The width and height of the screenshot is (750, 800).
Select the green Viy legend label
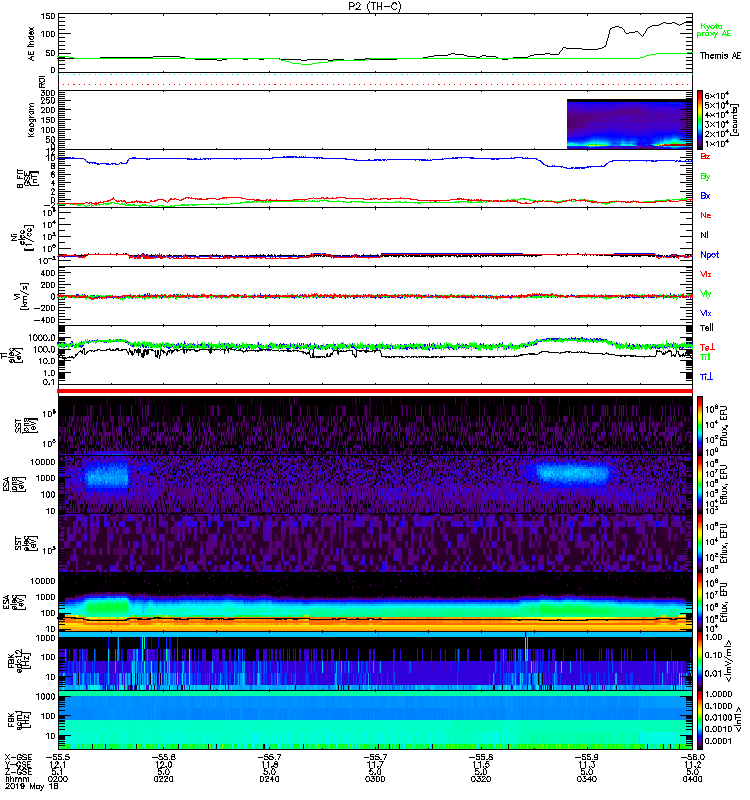705,294
